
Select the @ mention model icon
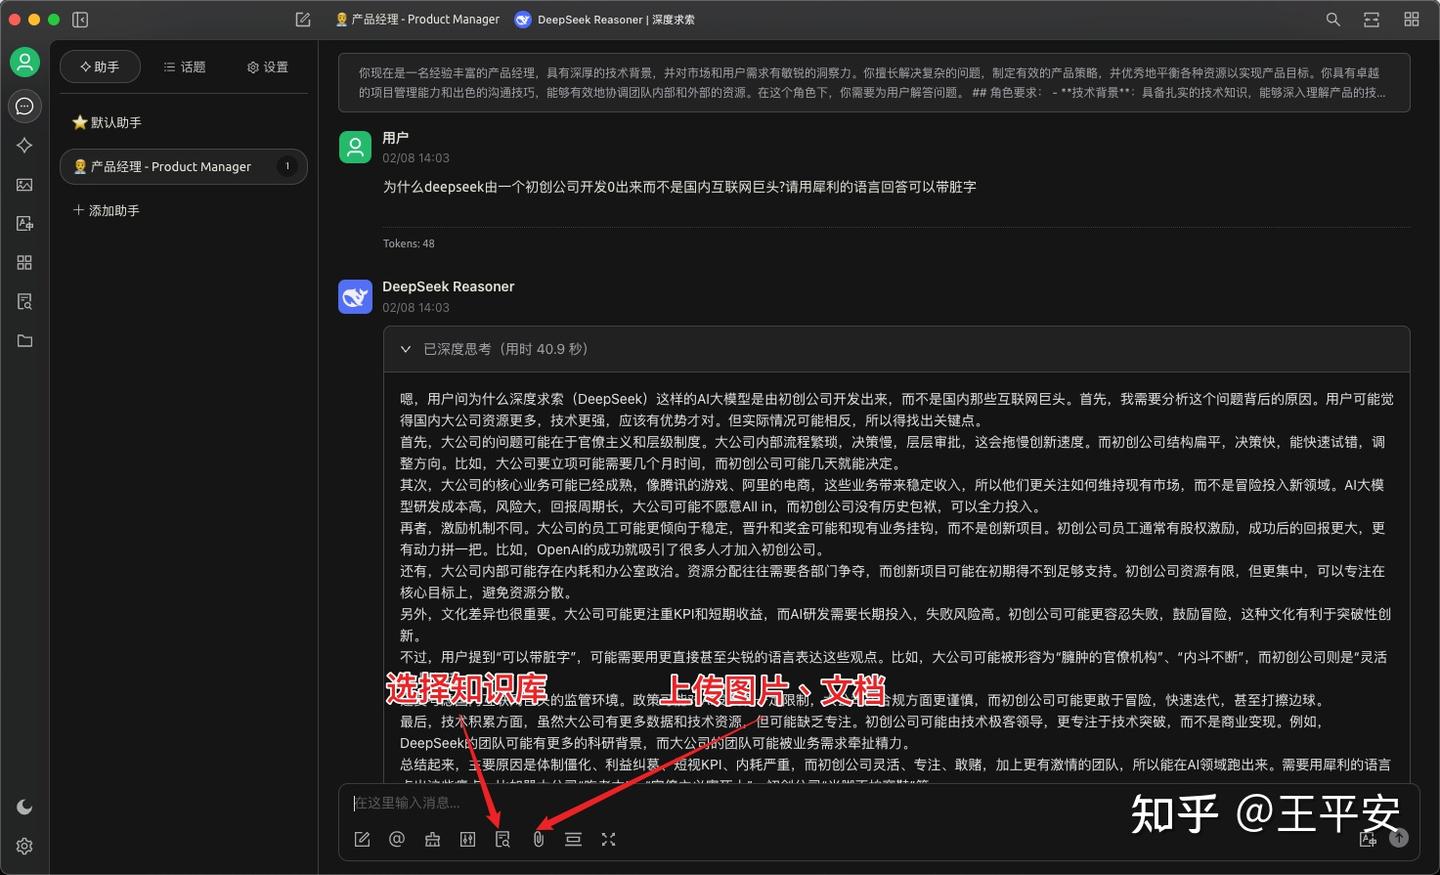pos(396,839)
